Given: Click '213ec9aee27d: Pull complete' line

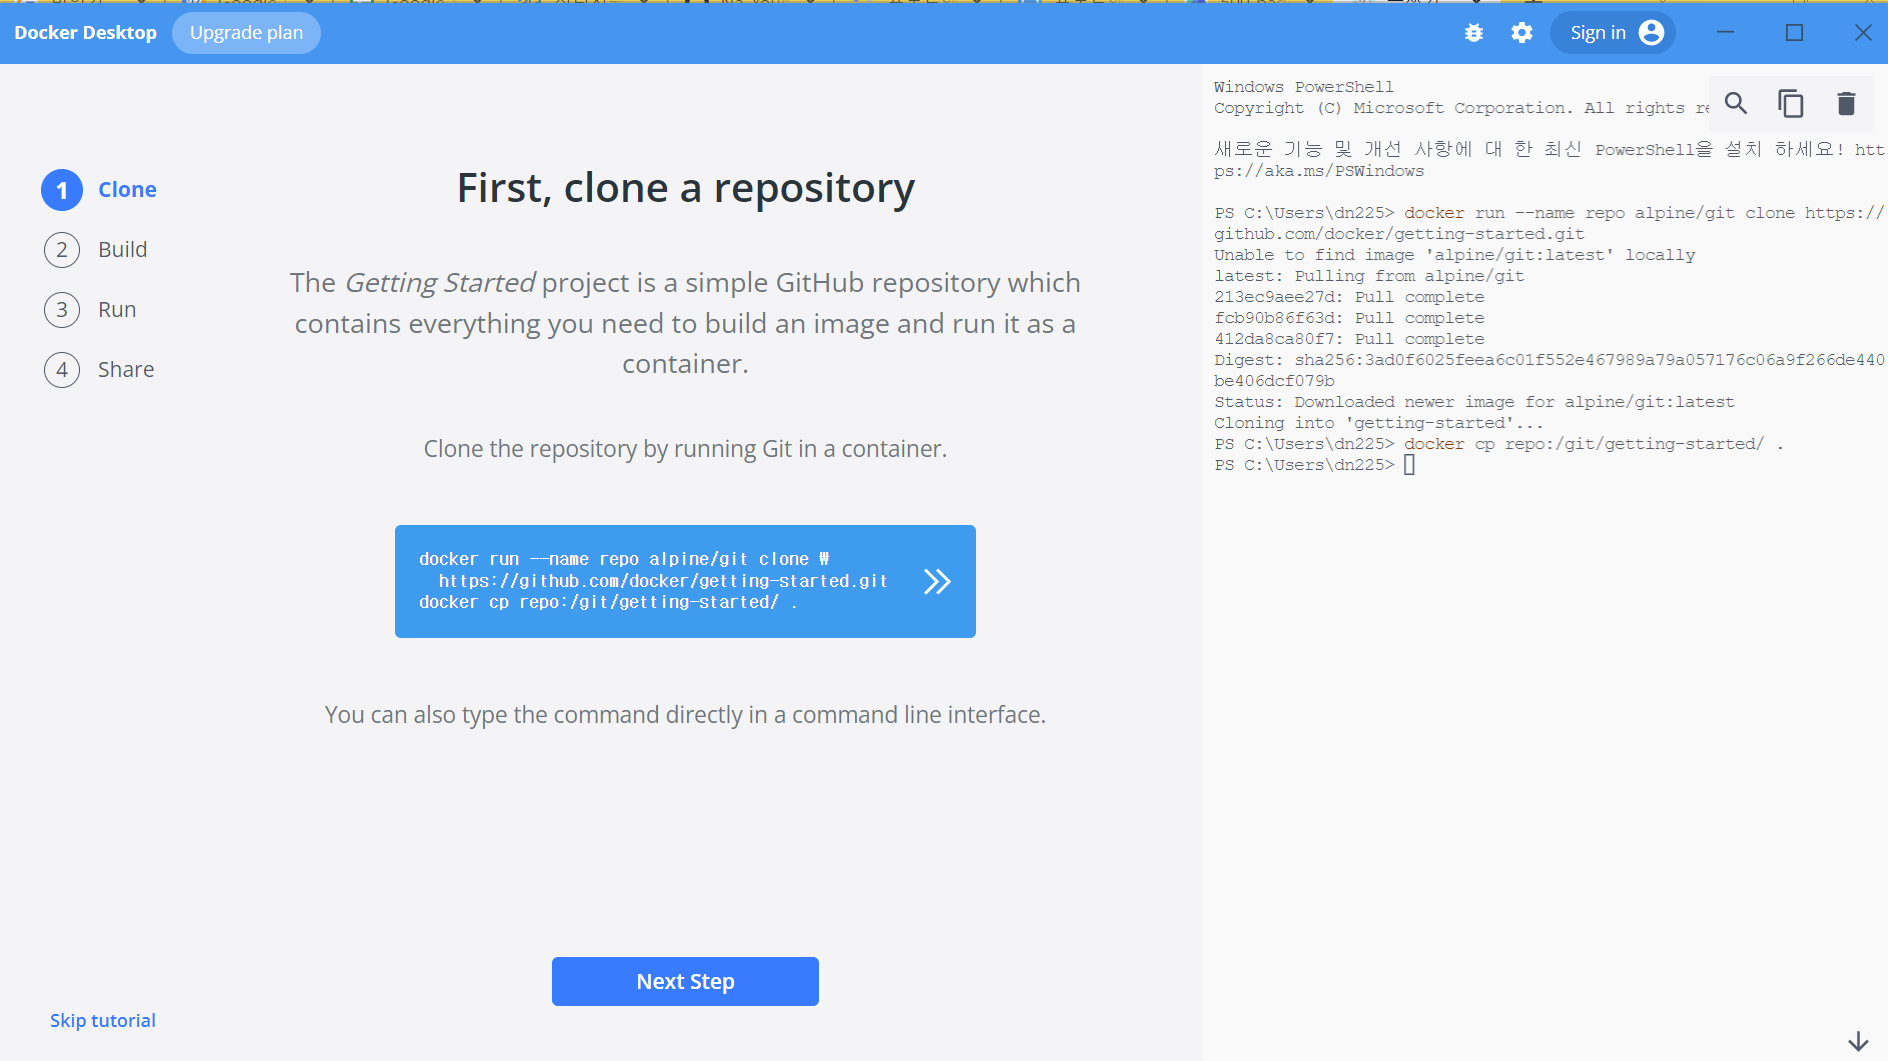Looking at the screenshot, I should [1349, 297].
